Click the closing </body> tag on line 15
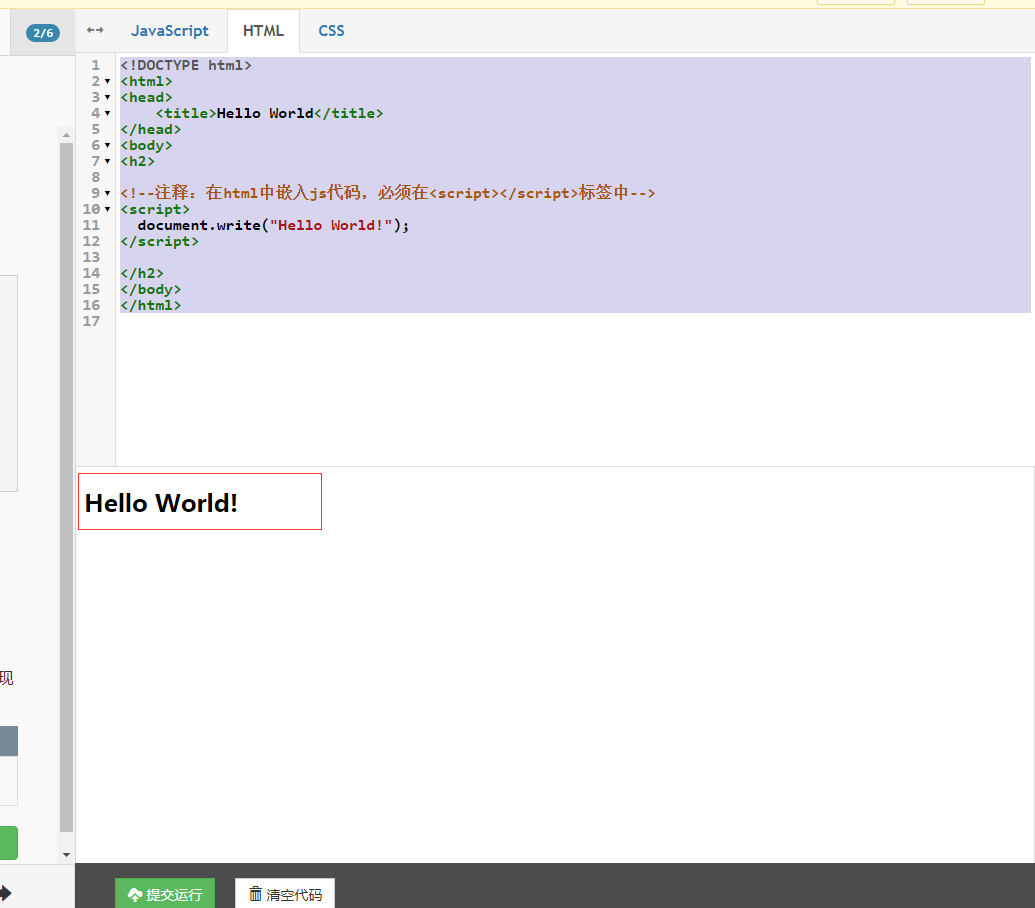 point(150,290)
